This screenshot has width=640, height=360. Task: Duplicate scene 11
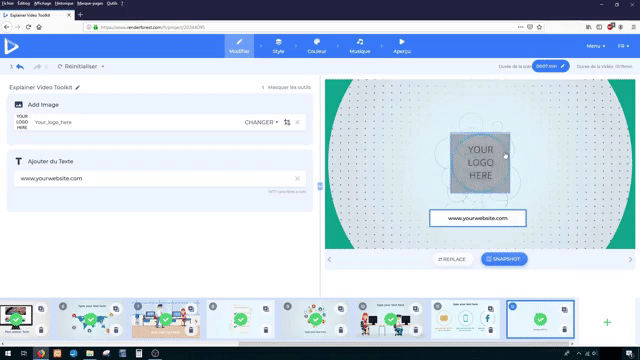(491, 309)
